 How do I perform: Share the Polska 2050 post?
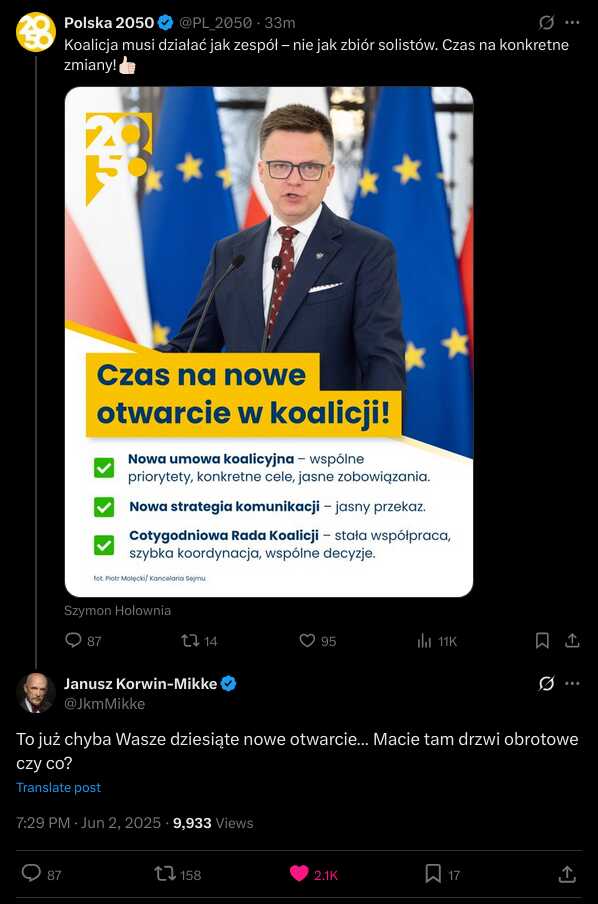point(572,641)
